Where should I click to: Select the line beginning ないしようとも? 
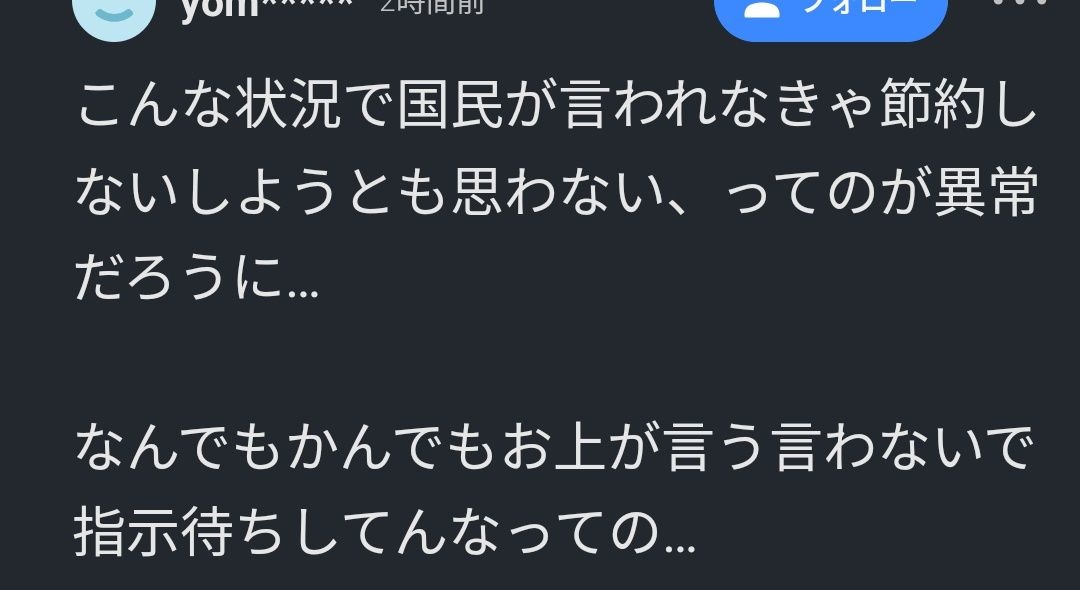(556, 191)
